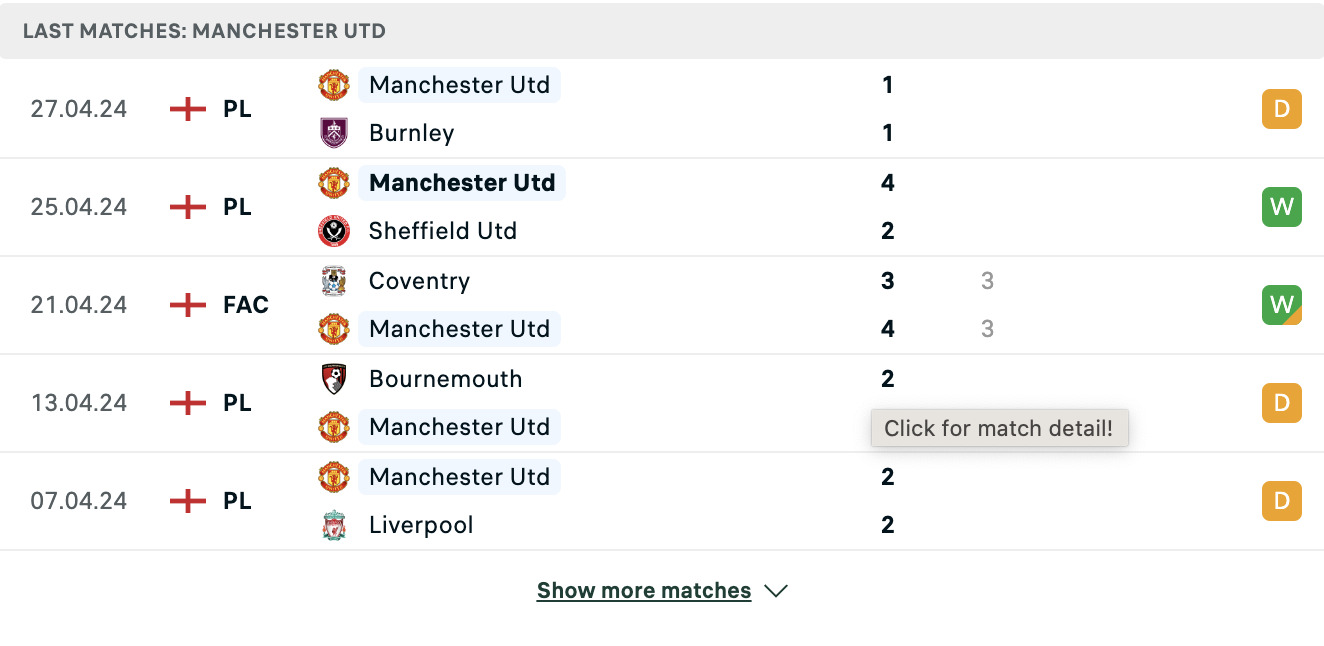This screenshot has height=646, width=1324.
Task: Click the D badge for Liverpool match
Action: tap(1282, 501)
